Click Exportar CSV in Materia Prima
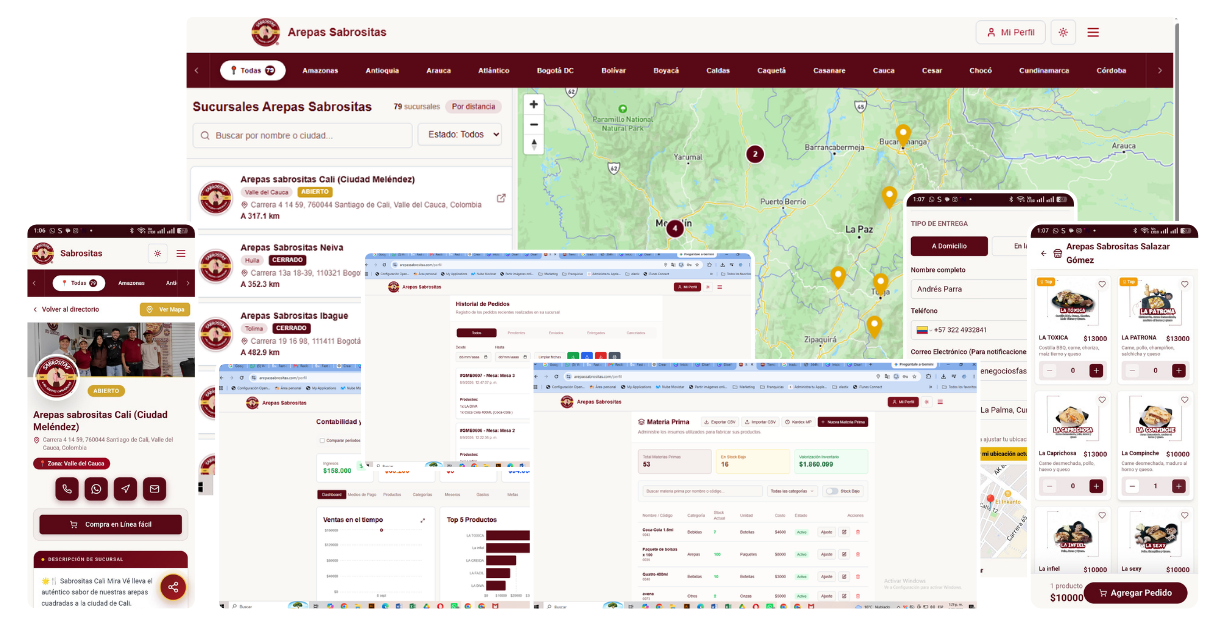 pos(719,422)
